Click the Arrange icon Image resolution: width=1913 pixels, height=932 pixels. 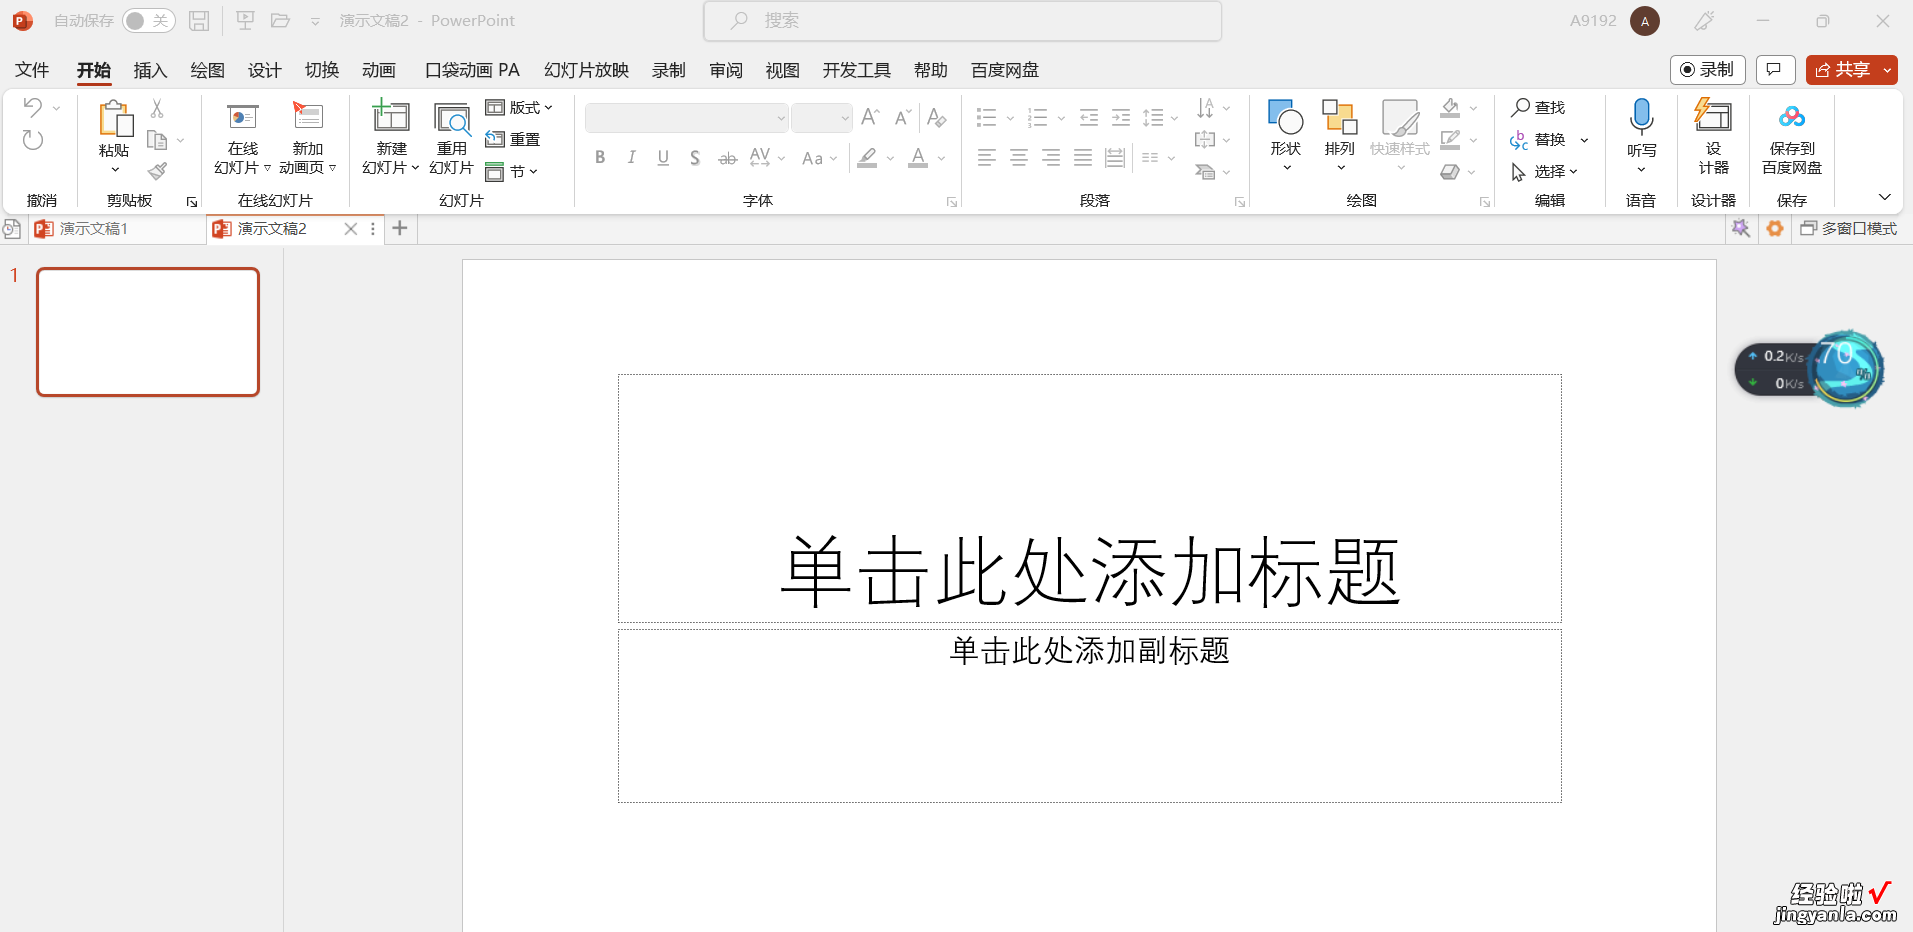click(1339, 118)
